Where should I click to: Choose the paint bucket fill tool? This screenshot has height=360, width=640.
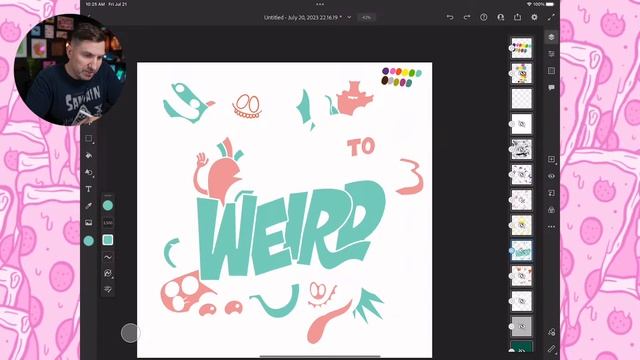pyautogui.click(x=89, y=156)
